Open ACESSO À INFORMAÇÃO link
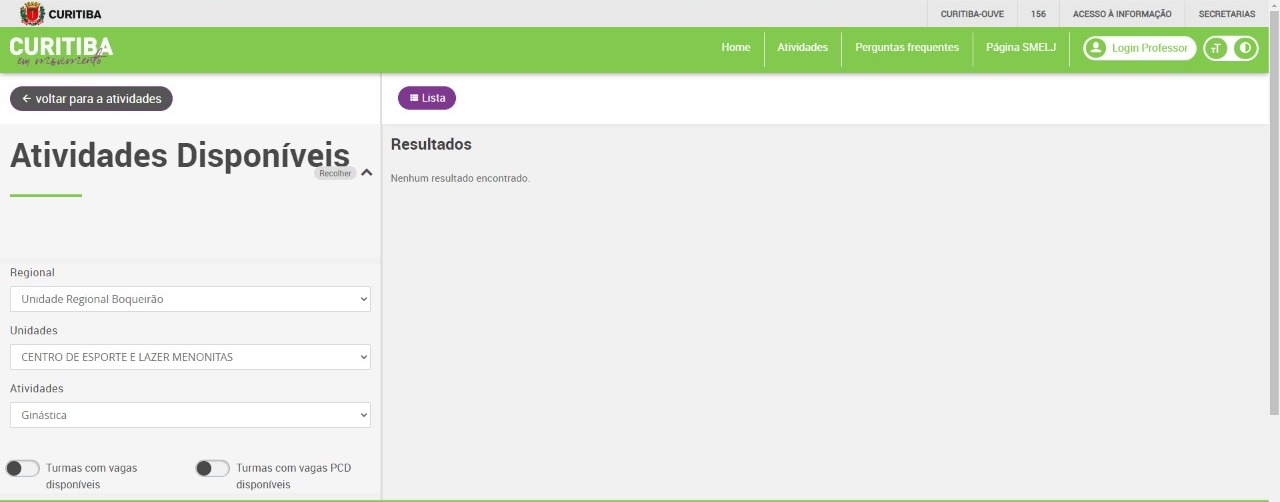This screenshot has width=1280, height=502. [x=1122, y=14]
